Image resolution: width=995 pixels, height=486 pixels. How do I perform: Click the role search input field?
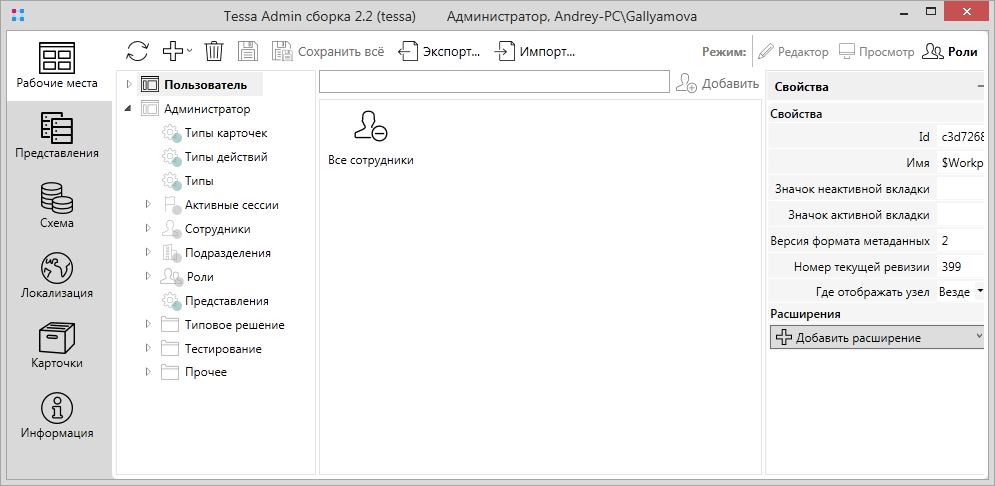(x=494, y=82)
